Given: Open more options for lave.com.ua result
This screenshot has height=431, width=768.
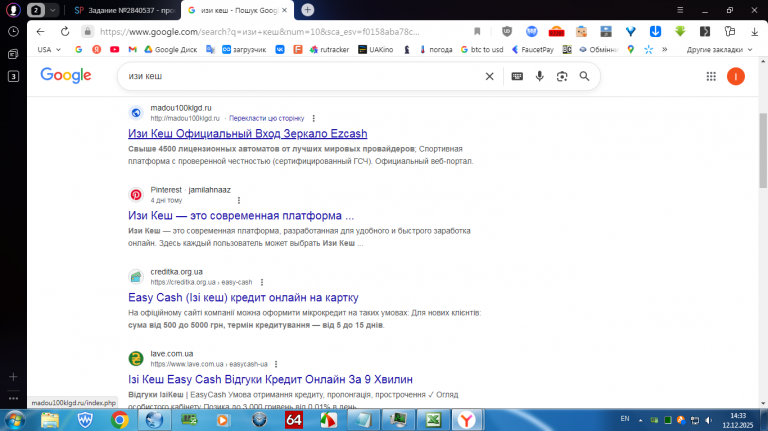Looking at the screenshot, I should [276, 364].
